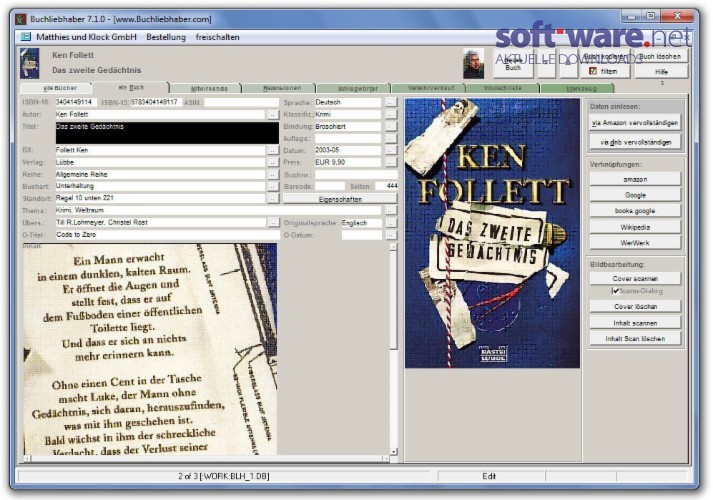Open lookup button next to Reihe field
This screenshot has width=713, height=500.
(272, 175)
